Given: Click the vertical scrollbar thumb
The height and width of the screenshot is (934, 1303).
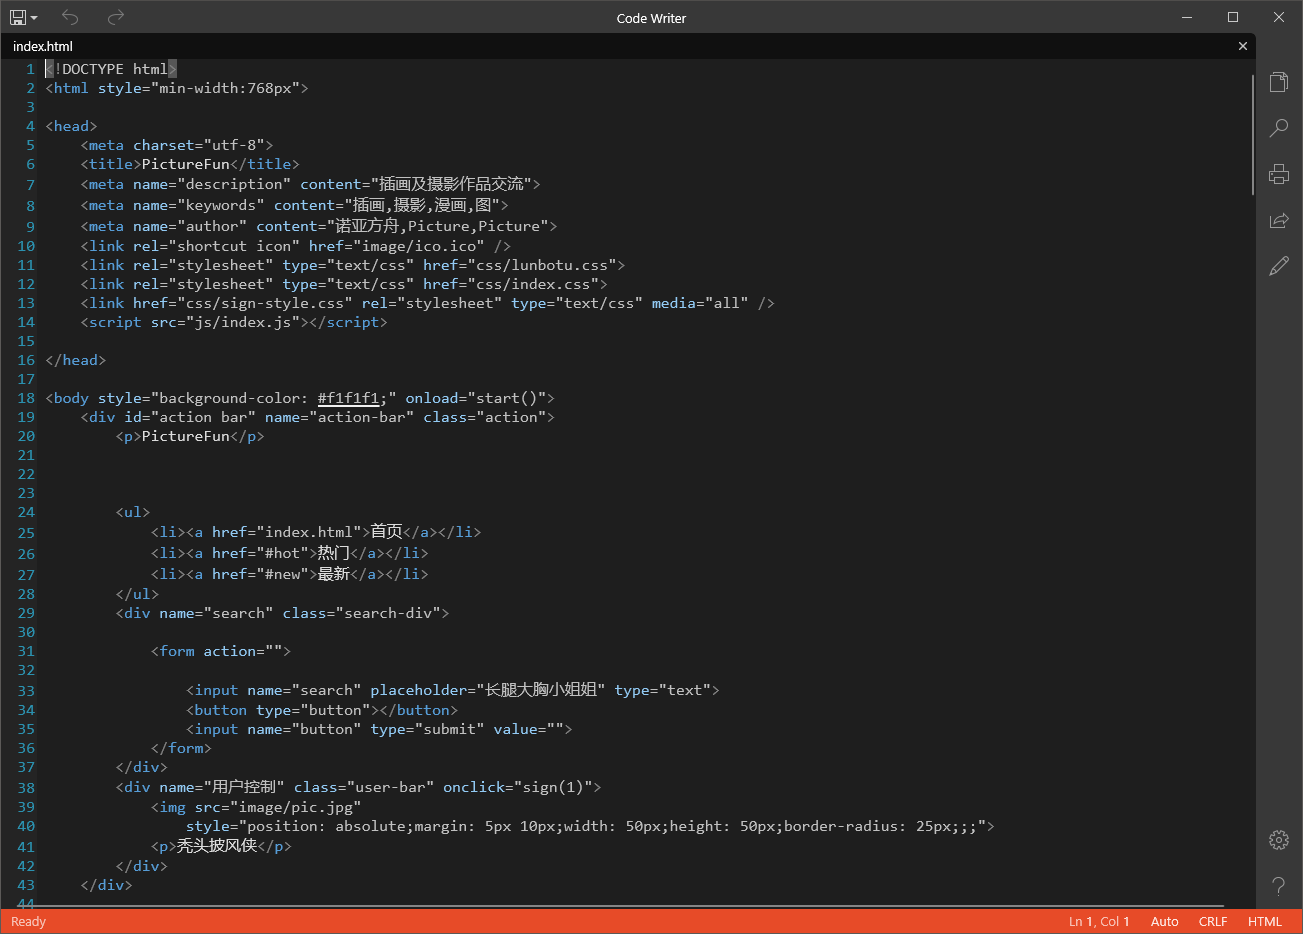Looking at the screenshot, I should pos(1252,135).
